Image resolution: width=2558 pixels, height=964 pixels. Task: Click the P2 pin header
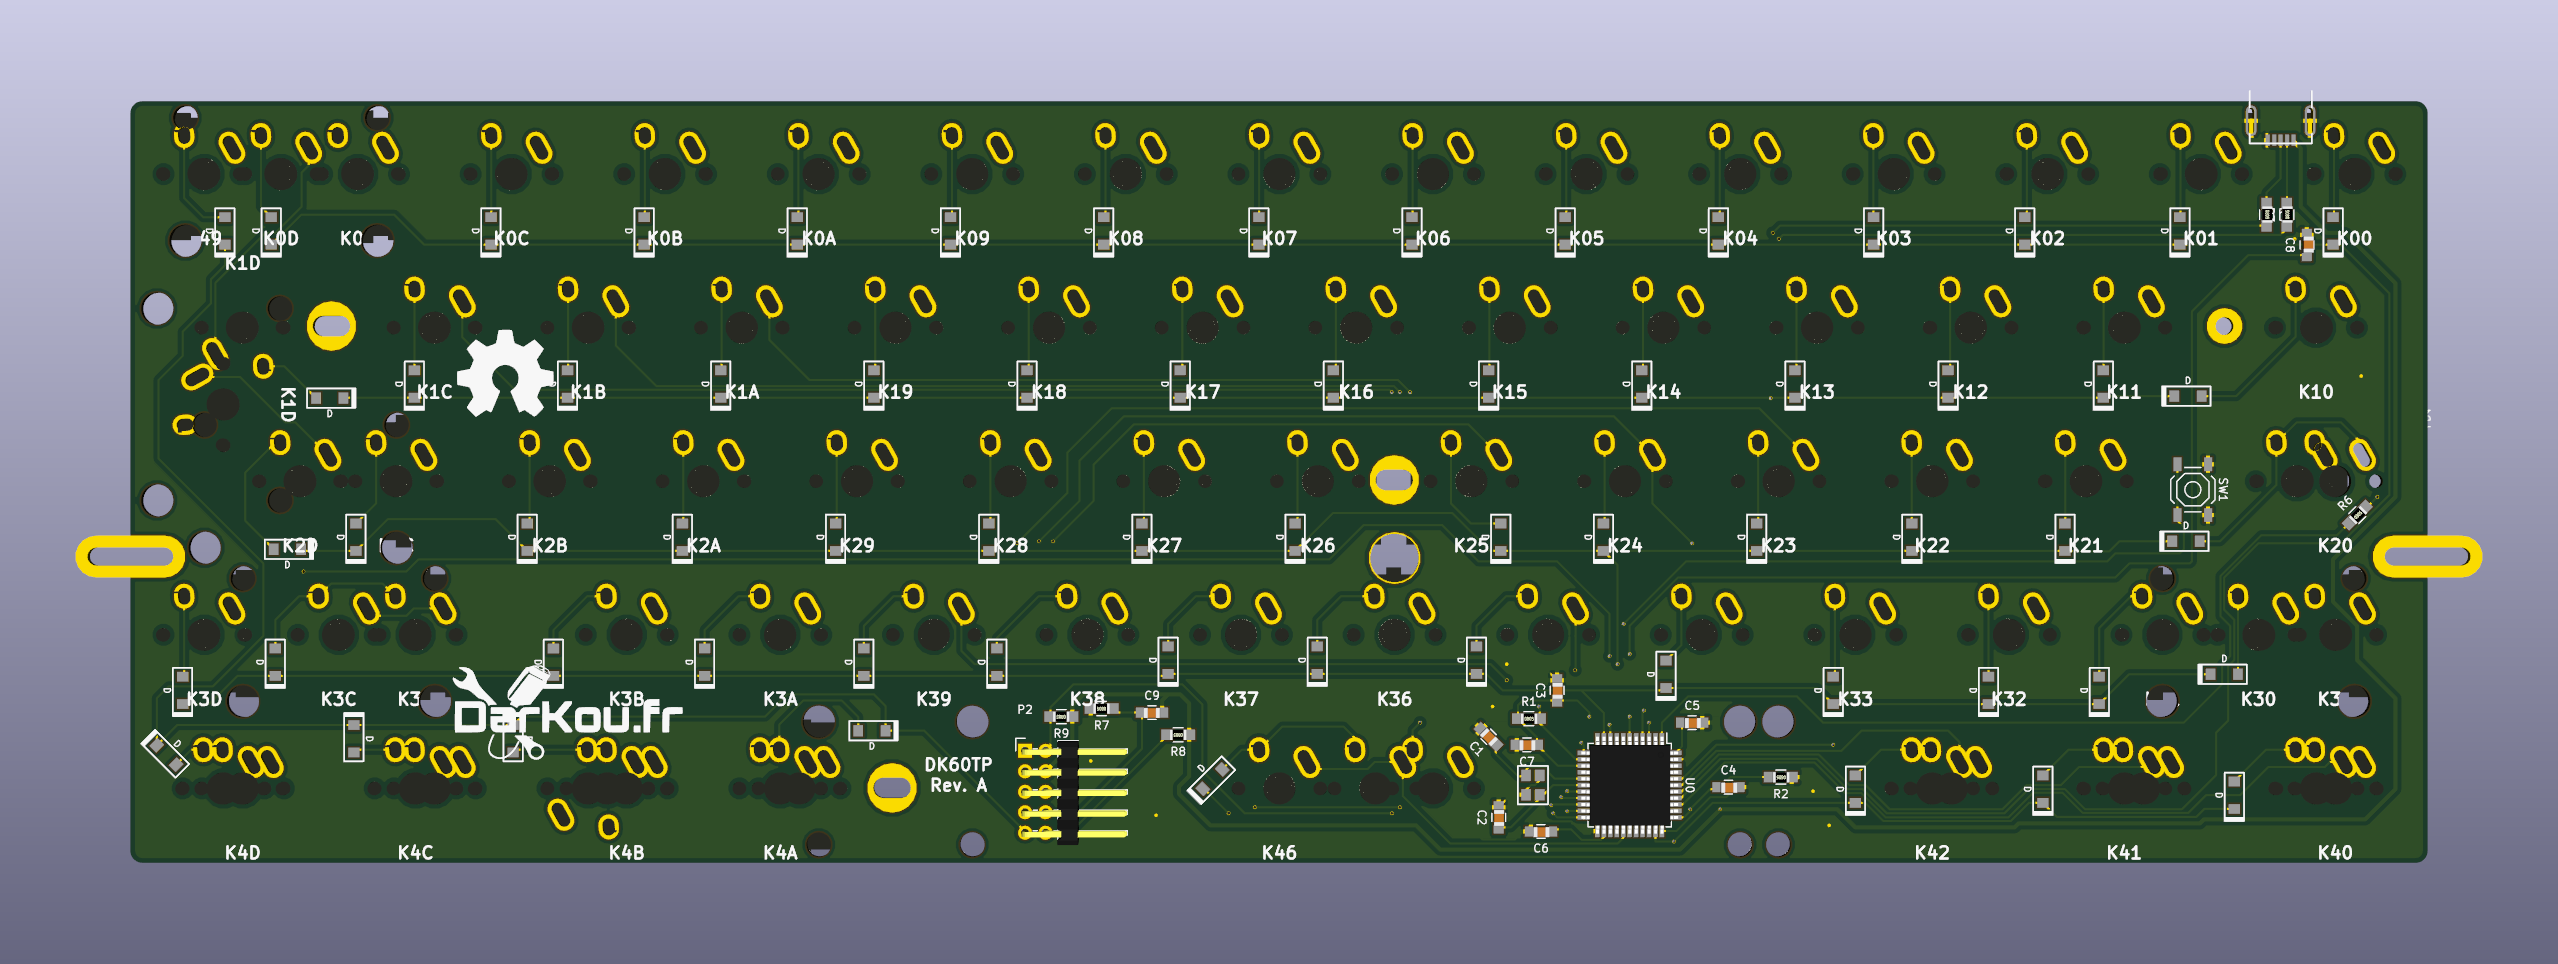[1073, 791]
